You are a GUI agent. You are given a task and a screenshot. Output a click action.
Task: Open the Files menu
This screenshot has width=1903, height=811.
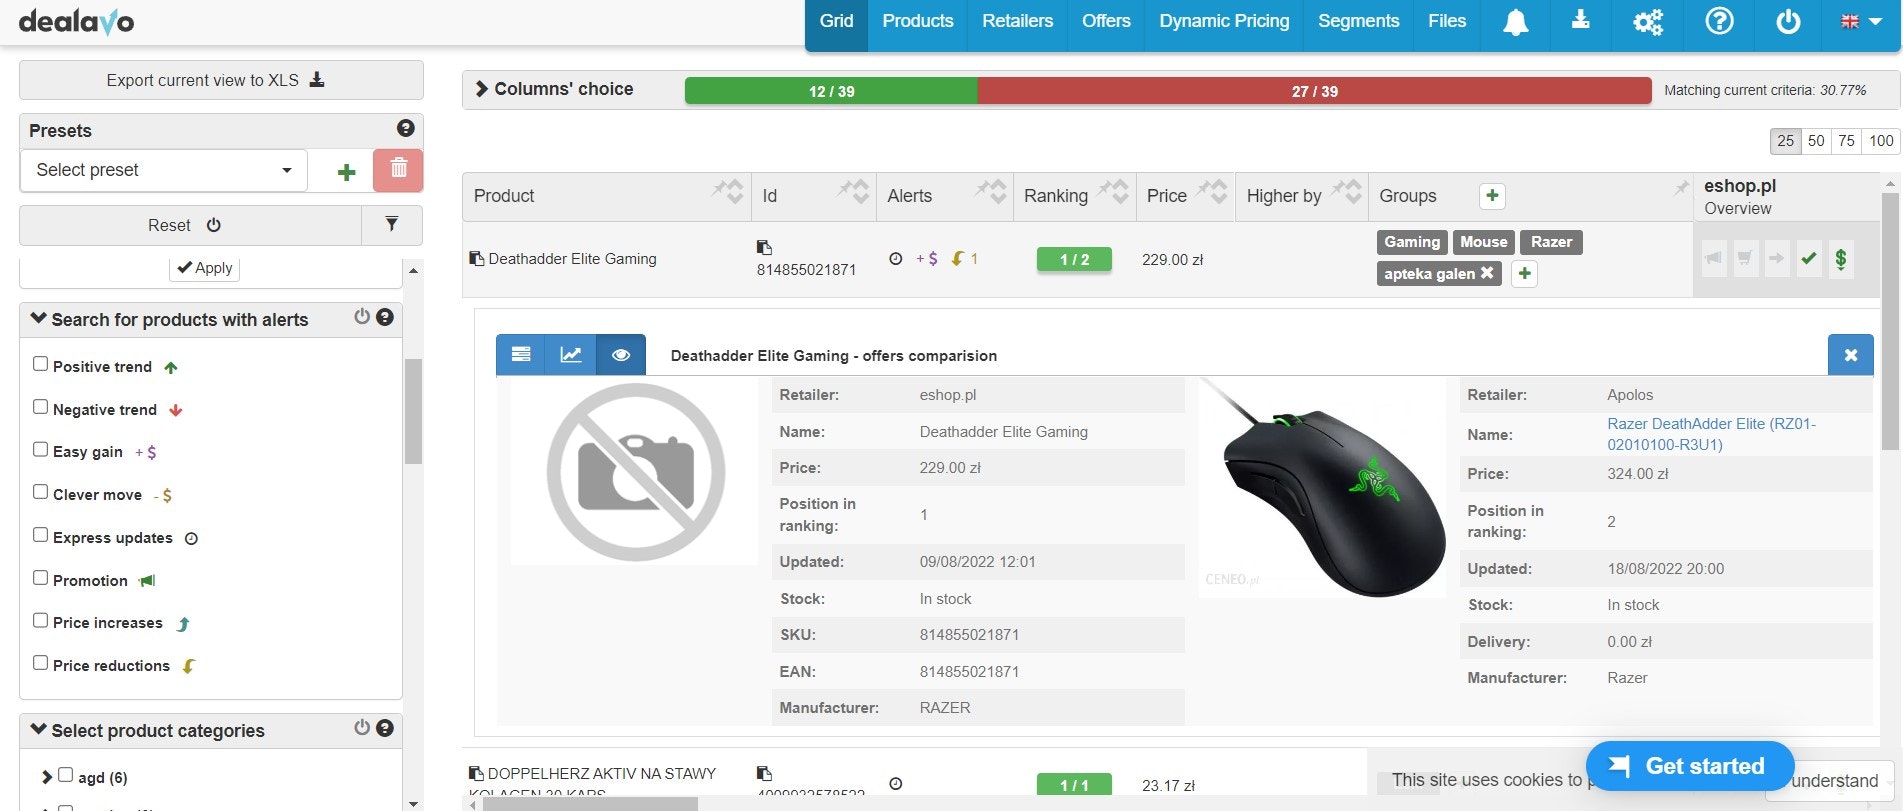pyautogui.click(x=1446, y=21)
